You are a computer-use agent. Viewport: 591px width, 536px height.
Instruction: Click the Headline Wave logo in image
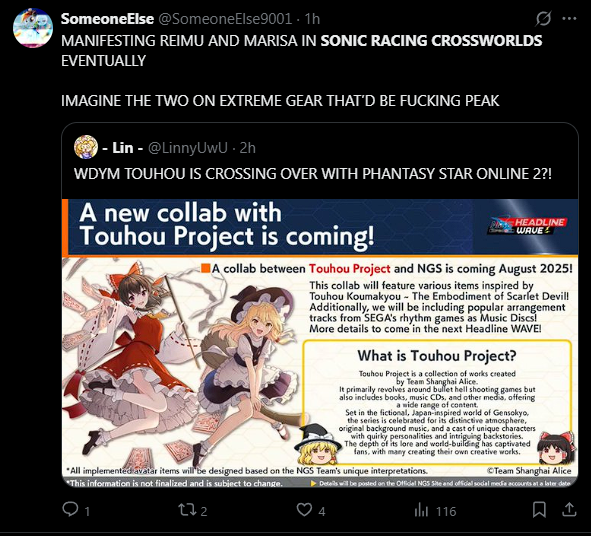click(x=528, y=226)
